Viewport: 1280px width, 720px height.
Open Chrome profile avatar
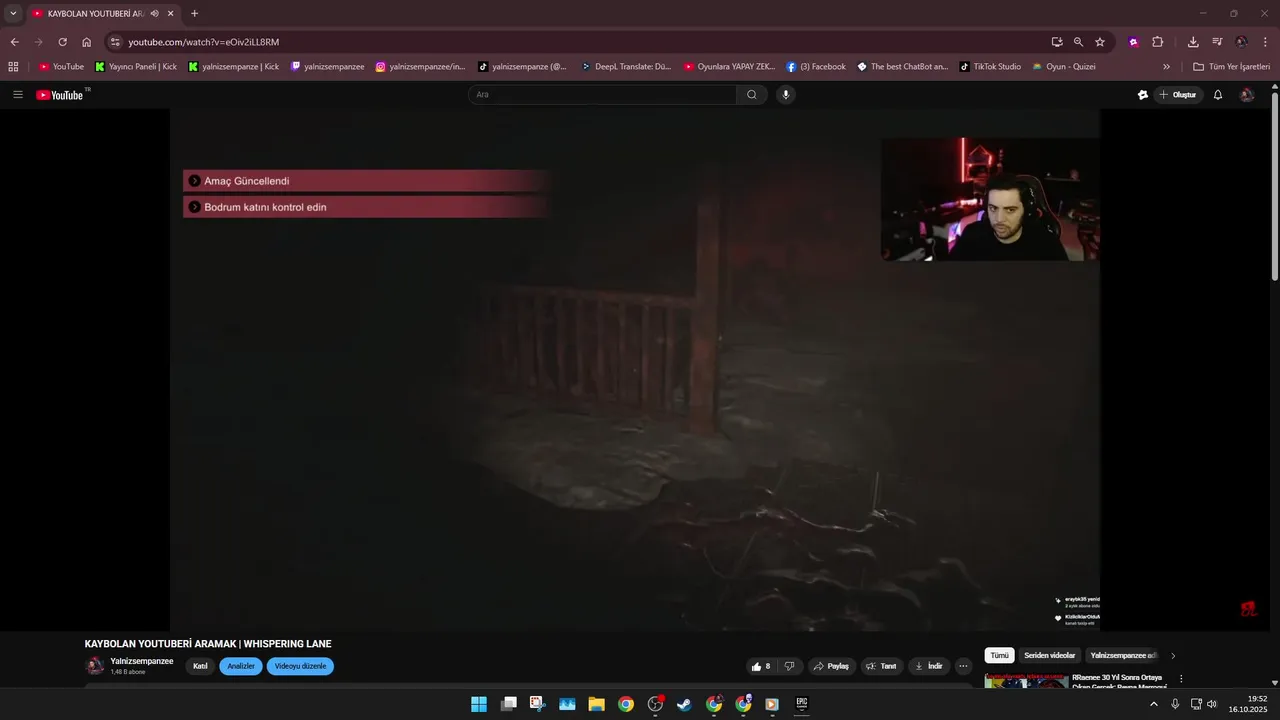pyautogui.click(x=1242, y=42)
